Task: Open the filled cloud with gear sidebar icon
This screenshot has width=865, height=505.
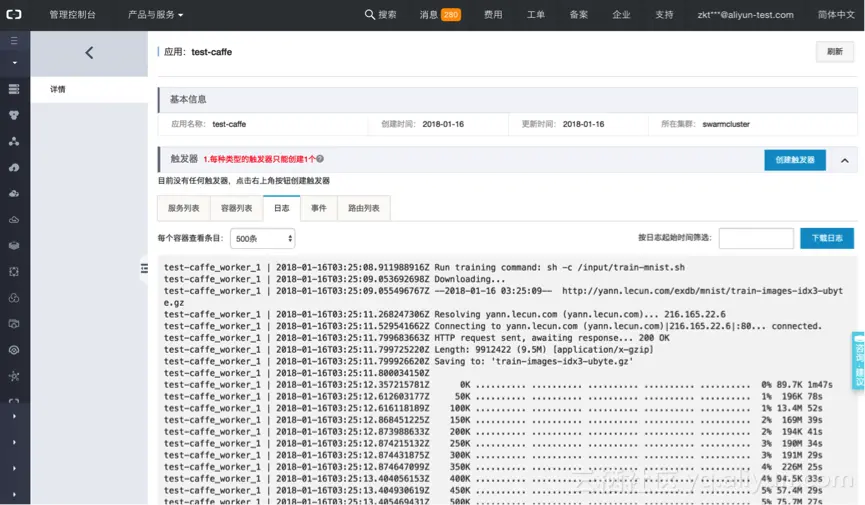Action: (14, 194)
